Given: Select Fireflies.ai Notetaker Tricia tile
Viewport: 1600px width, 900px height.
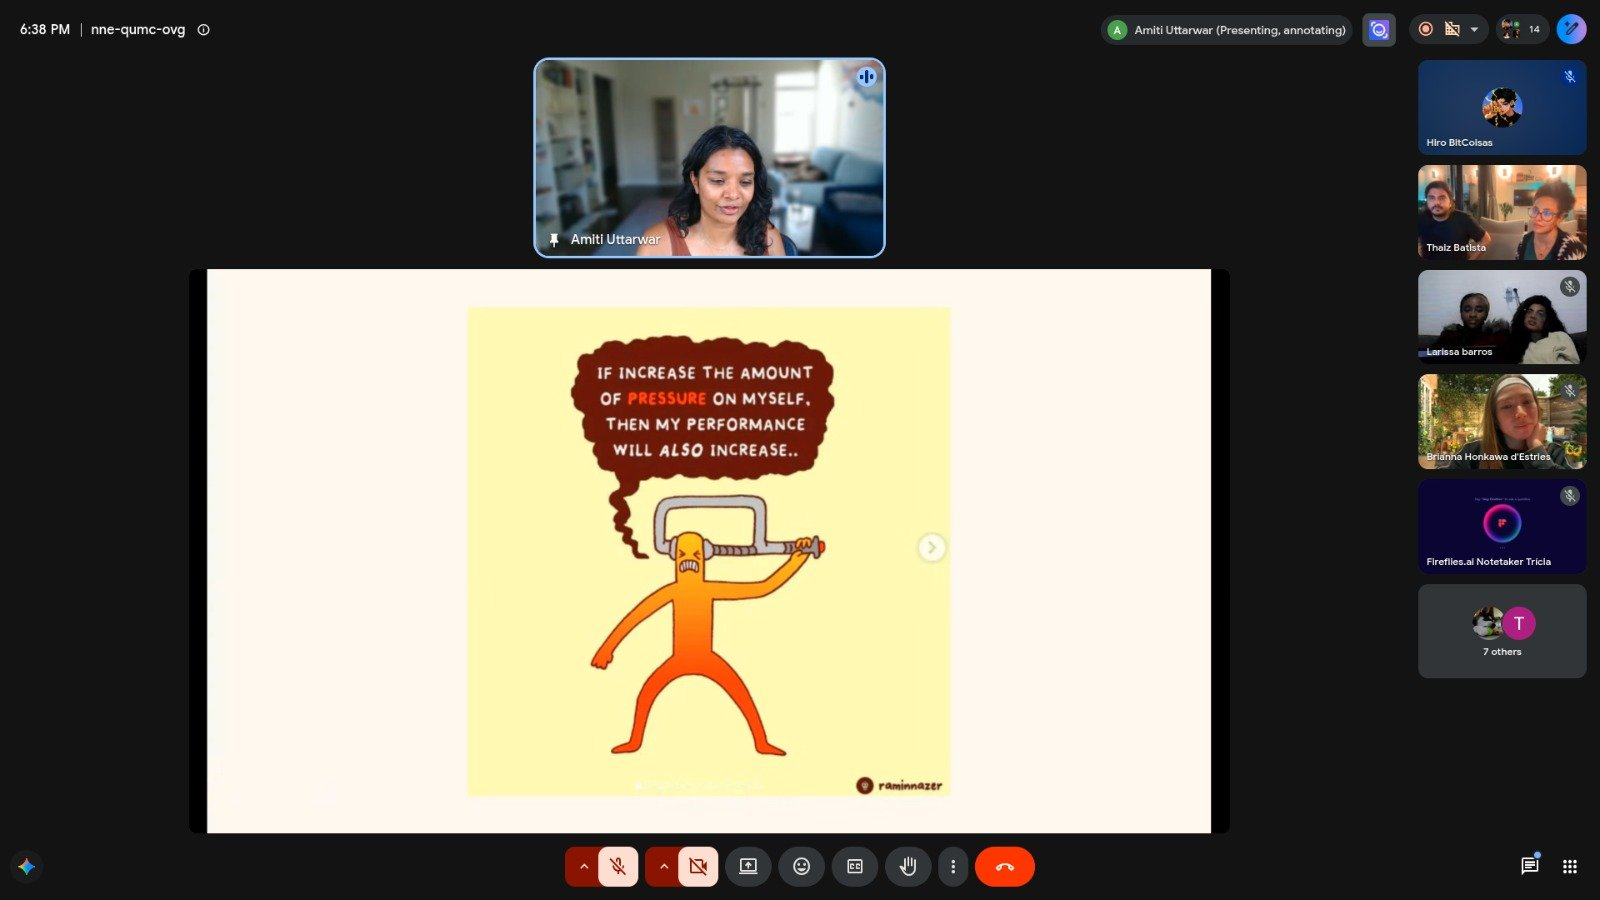Looking at the screenshot, I should [1502, 526].
